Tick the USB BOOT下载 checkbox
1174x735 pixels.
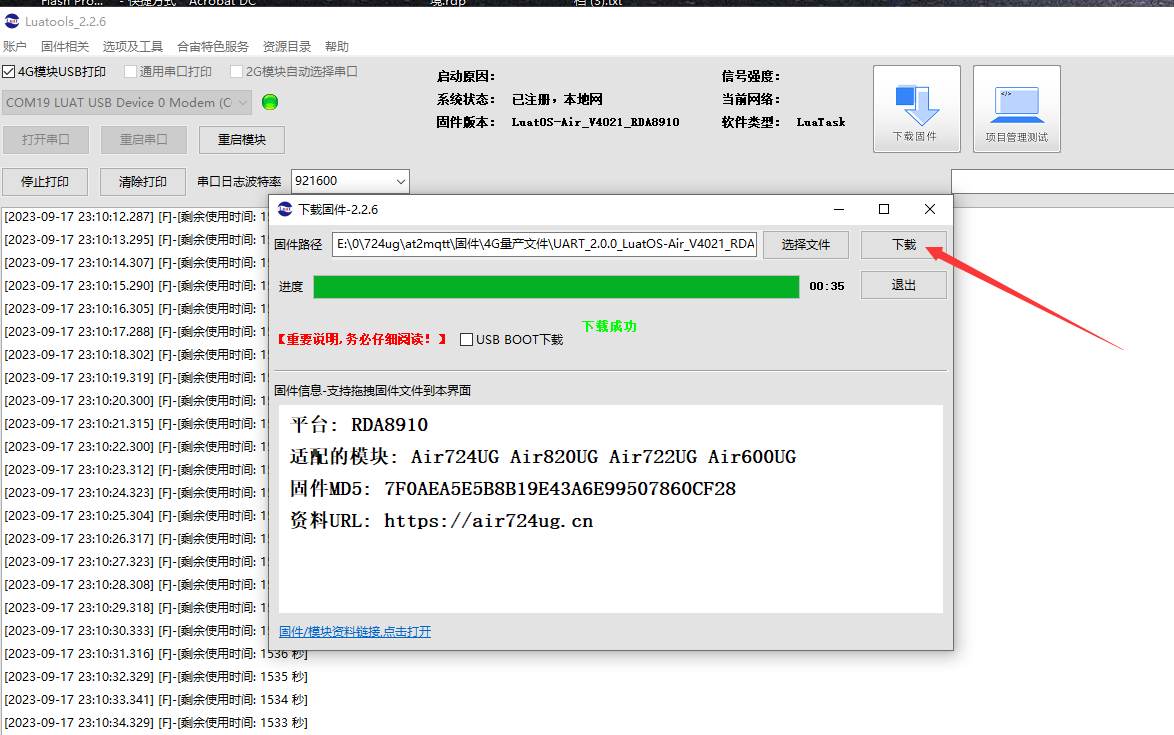click(x=466, y=340)
